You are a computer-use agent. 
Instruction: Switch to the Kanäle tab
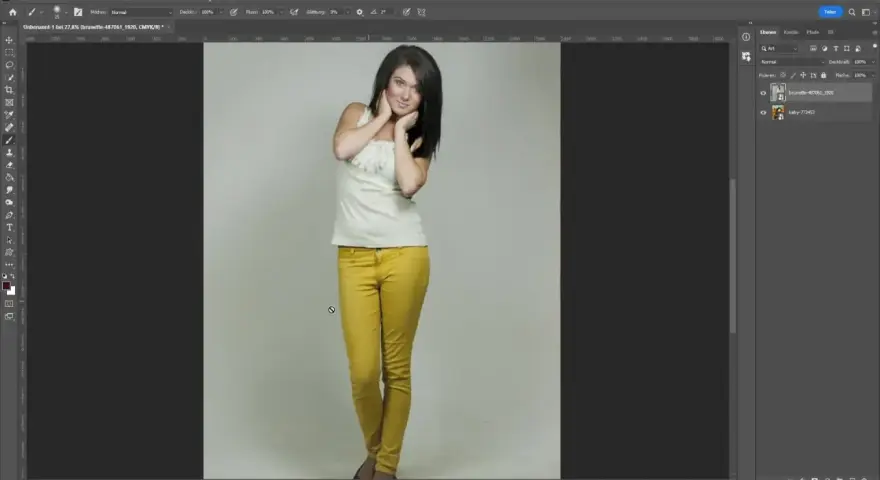coord(791,32)
